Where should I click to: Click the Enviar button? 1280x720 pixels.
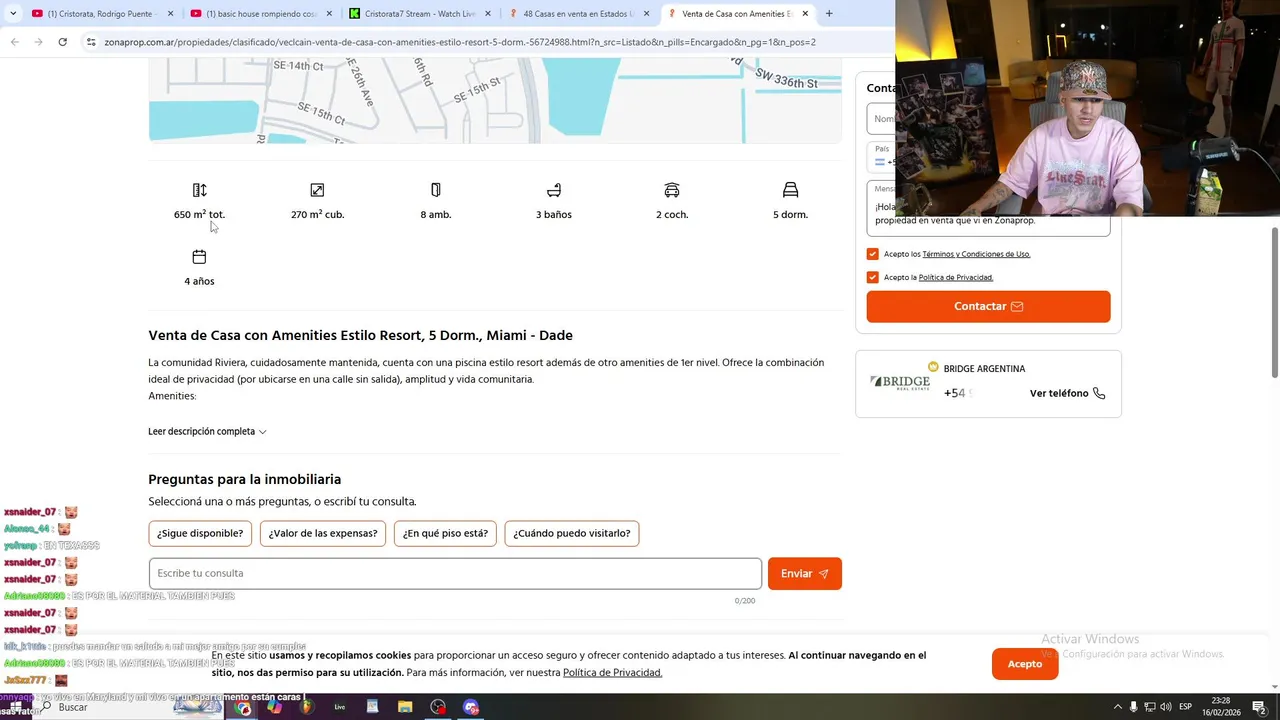805,573
